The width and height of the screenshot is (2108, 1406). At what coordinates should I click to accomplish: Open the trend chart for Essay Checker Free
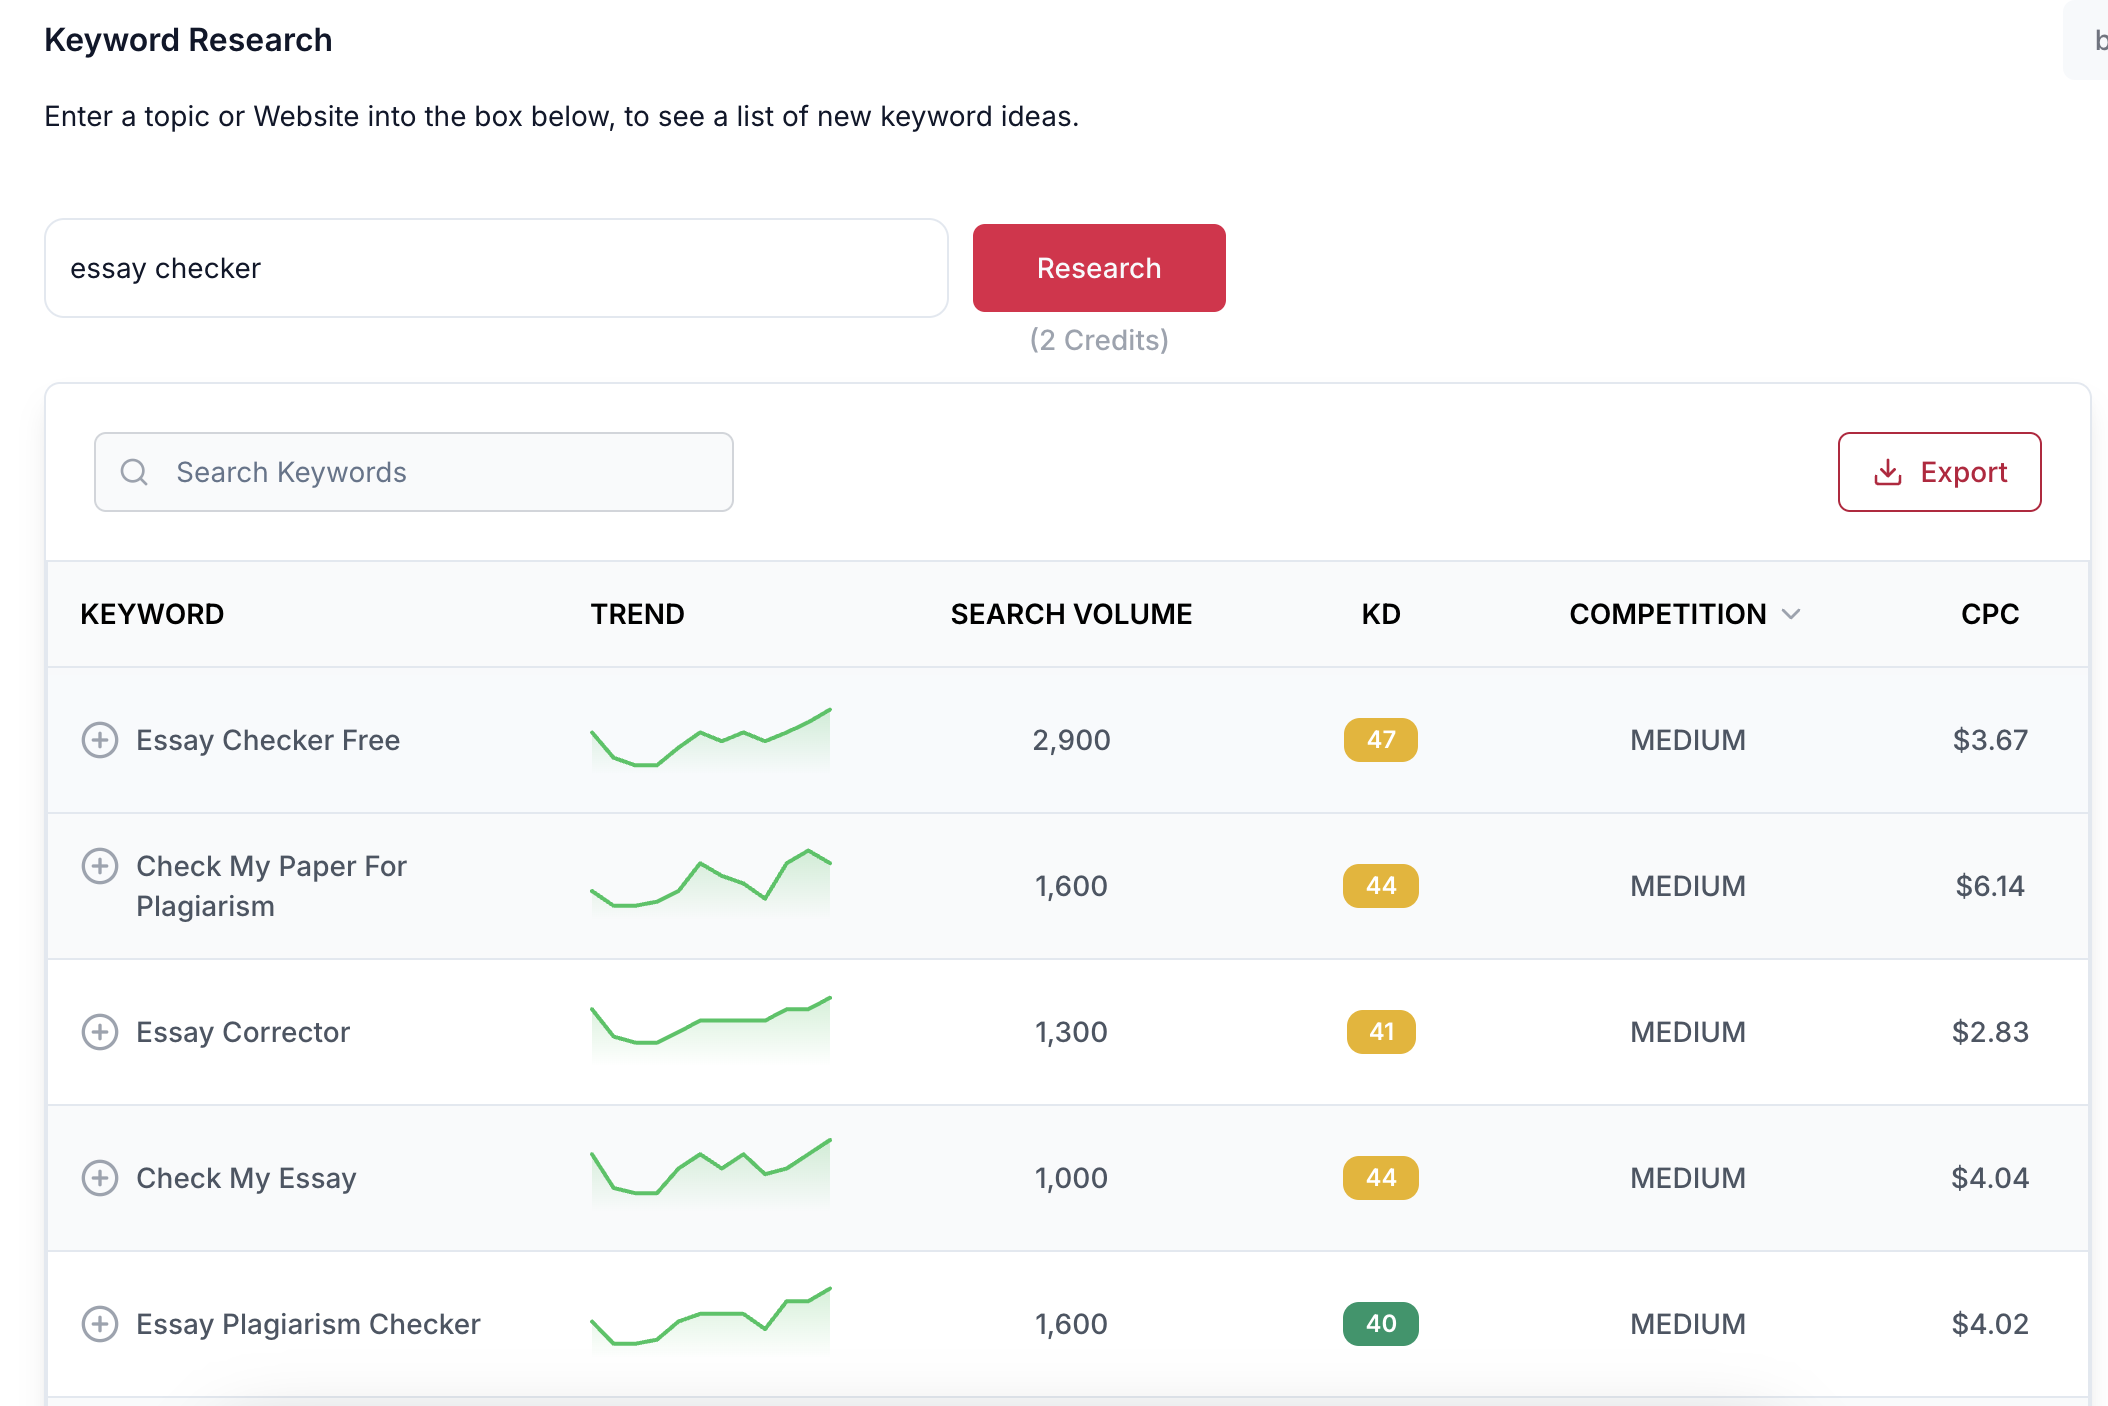(711, 738)
